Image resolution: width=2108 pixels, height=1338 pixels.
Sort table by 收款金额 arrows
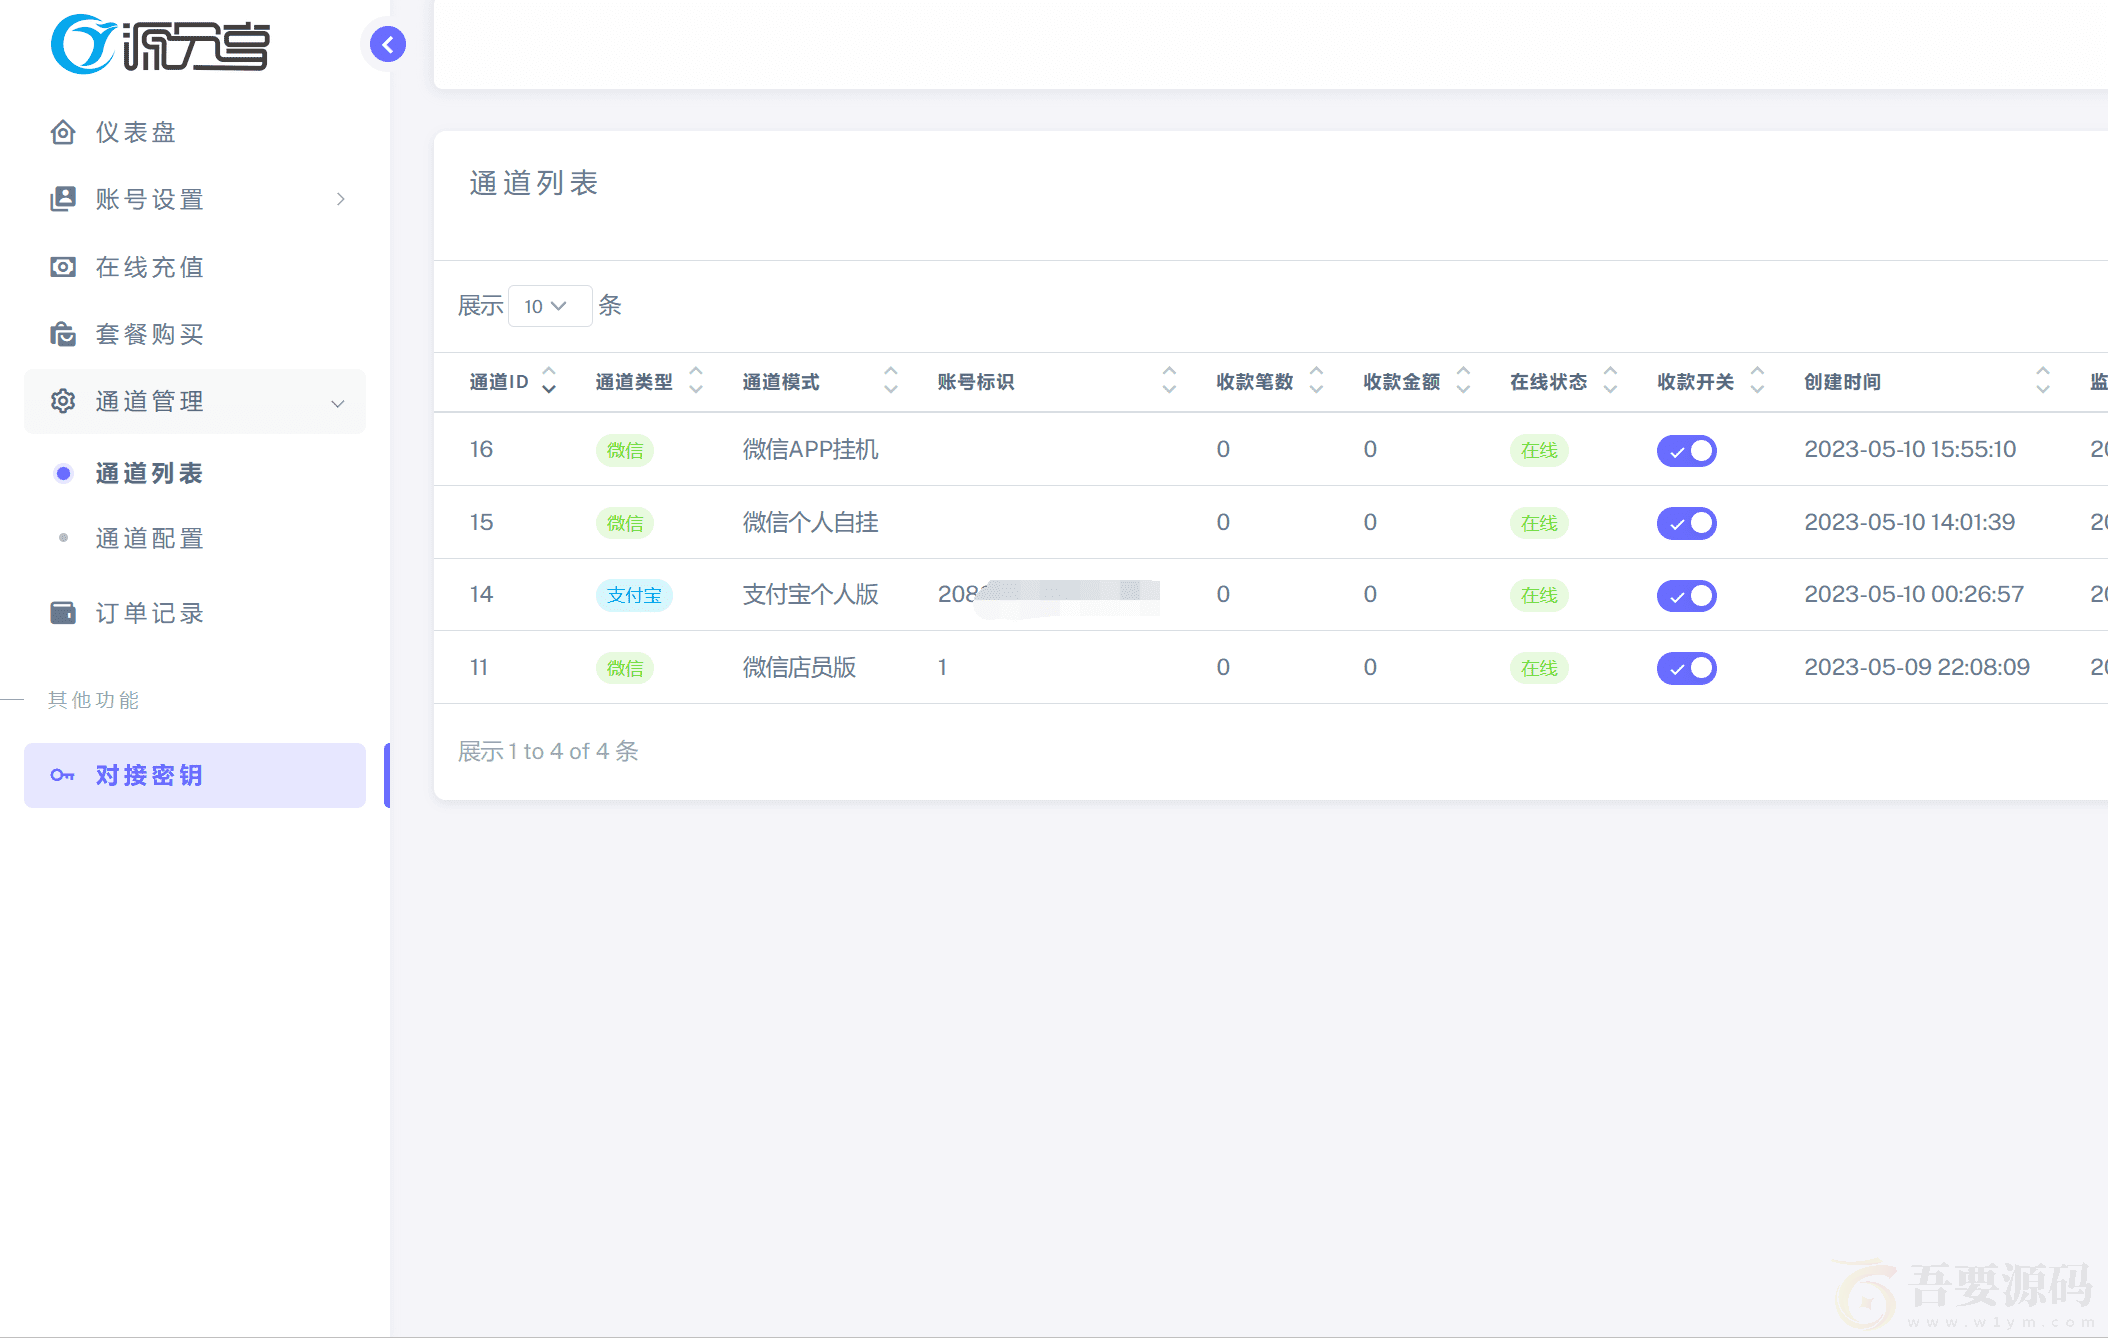[x=1463, y=381]
